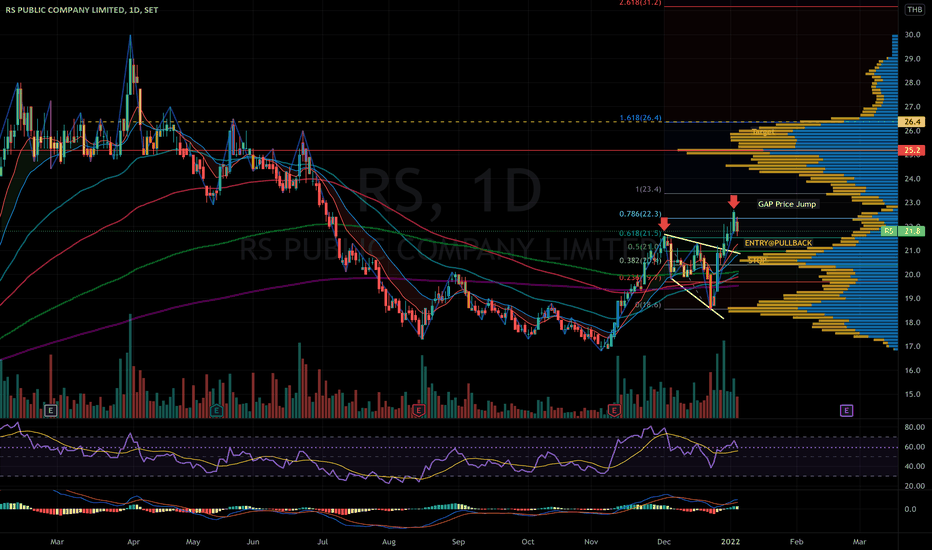
Task: Click the red earnings E marker in mid-August
Action: pos(419,410)
